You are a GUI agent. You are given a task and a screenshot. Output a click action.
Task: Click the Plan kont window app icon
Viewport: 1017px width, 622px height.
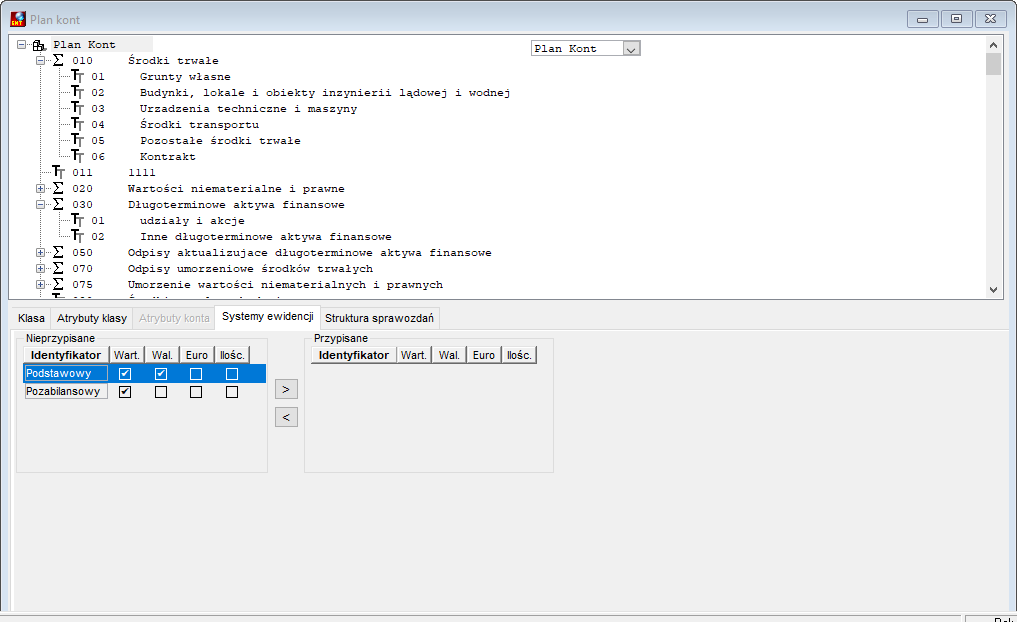(x=18, y=19)
